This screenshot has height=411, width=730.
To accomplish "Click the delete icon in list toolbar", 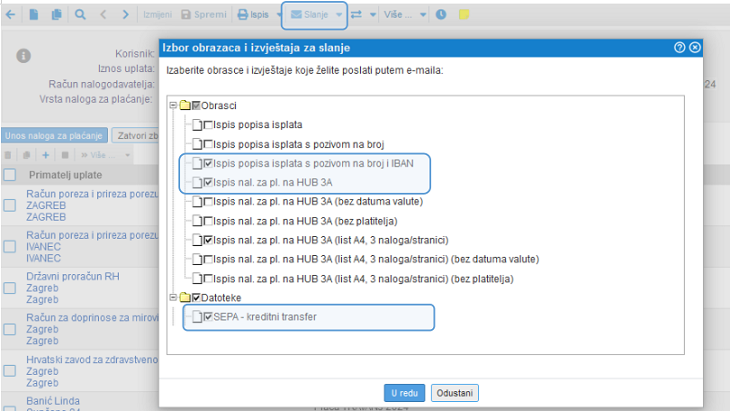I will tap(8, 155).
